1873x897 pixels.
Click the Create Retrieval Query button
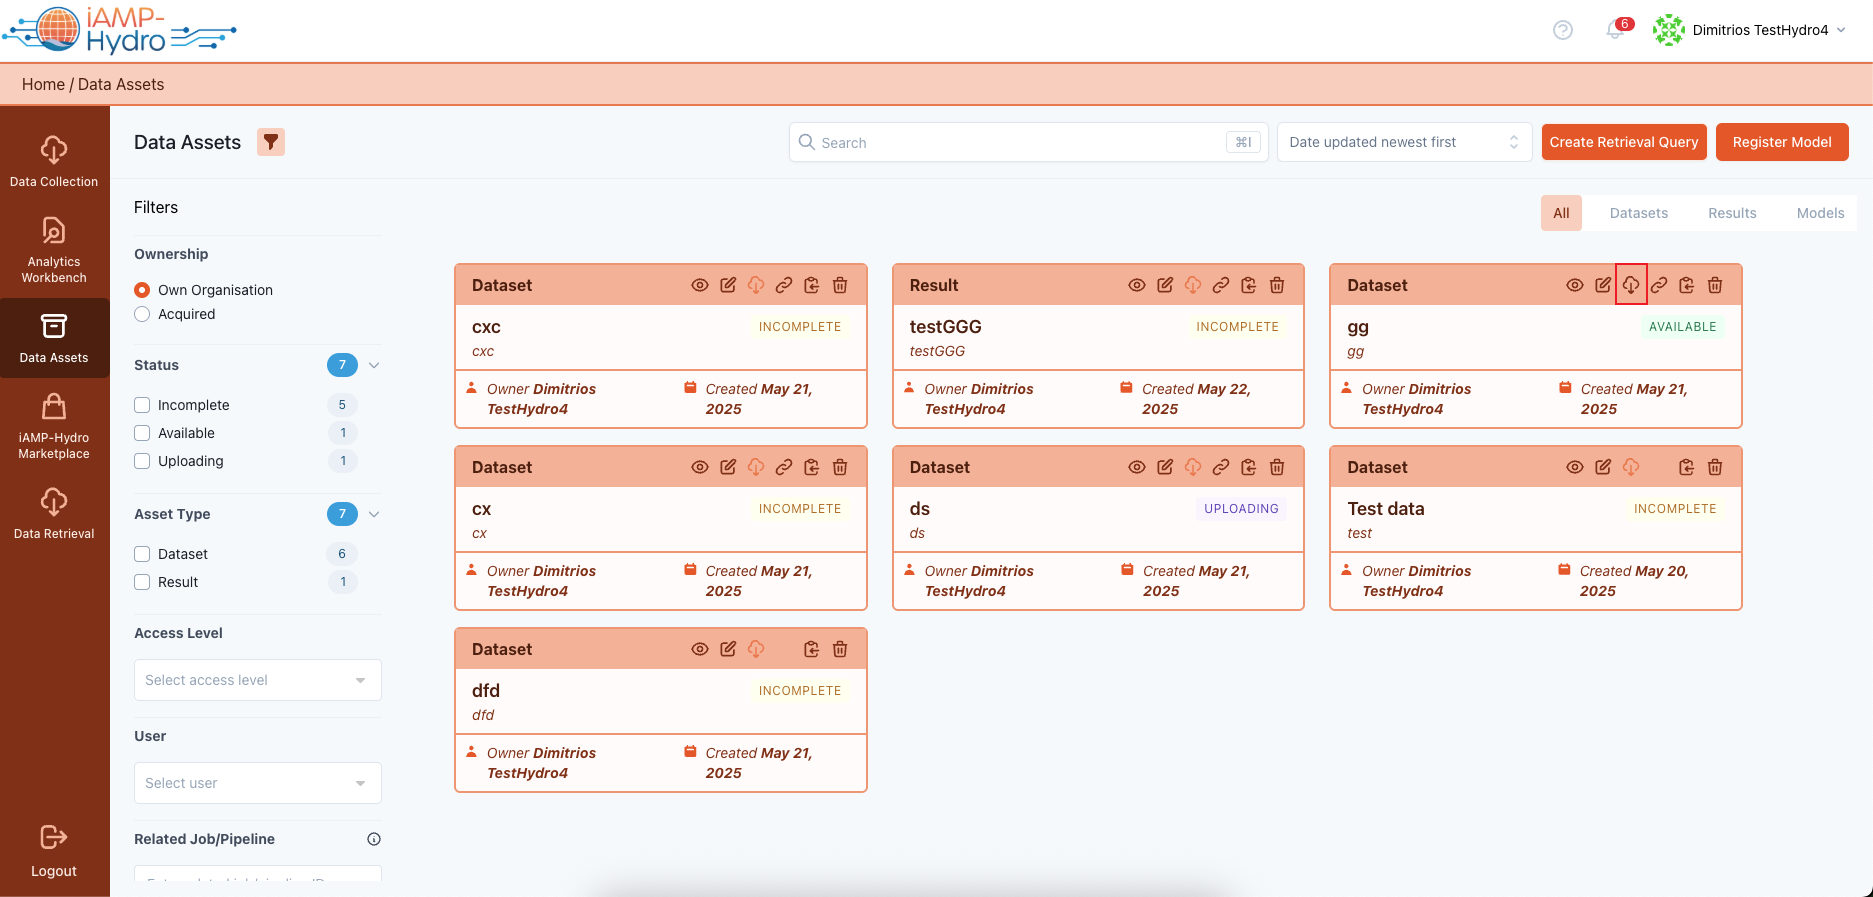point(1623,142)
